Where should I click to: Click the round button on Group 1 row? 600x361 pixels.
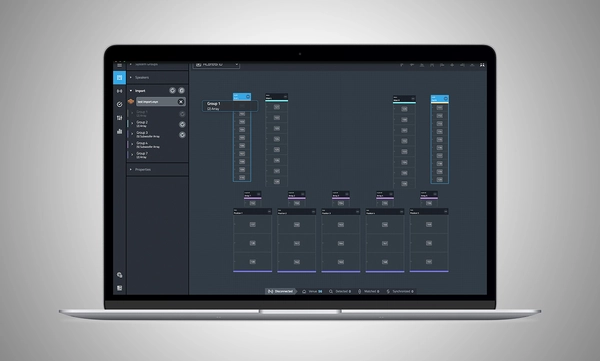[182, 114]
